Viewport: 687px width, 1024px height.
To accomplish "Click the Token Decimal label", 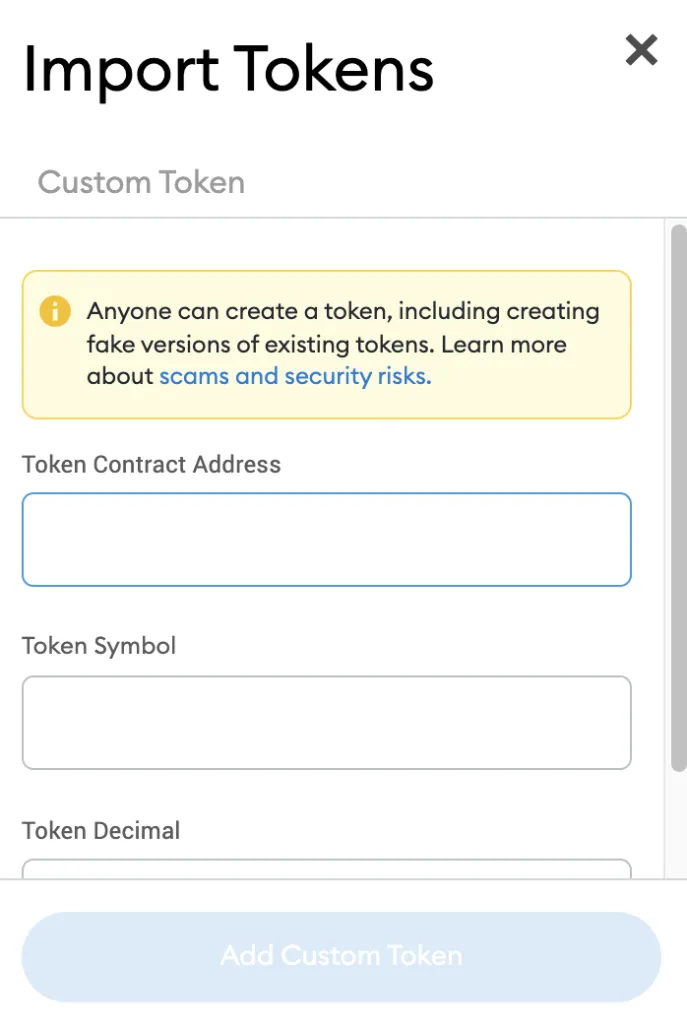I will 101,831.
